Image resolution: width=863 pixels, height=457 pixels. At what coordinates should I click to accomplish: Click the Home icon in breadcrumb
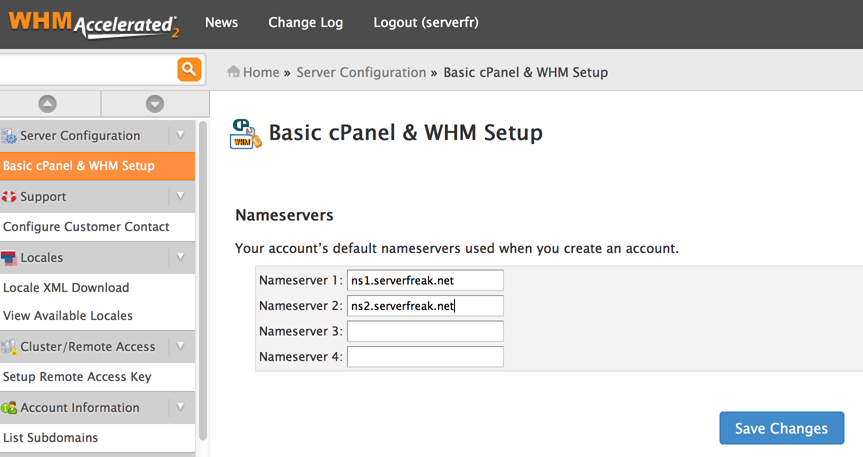tap(233, 72)
